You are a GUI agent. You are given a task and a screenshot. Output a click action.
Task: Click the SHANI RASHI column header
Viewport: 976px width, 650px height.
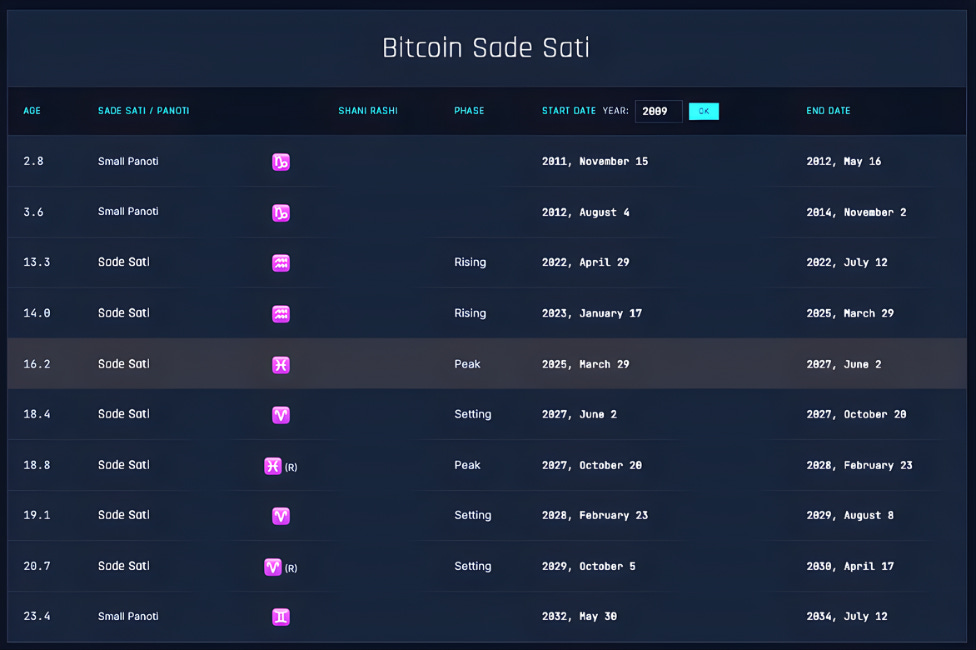368,111
